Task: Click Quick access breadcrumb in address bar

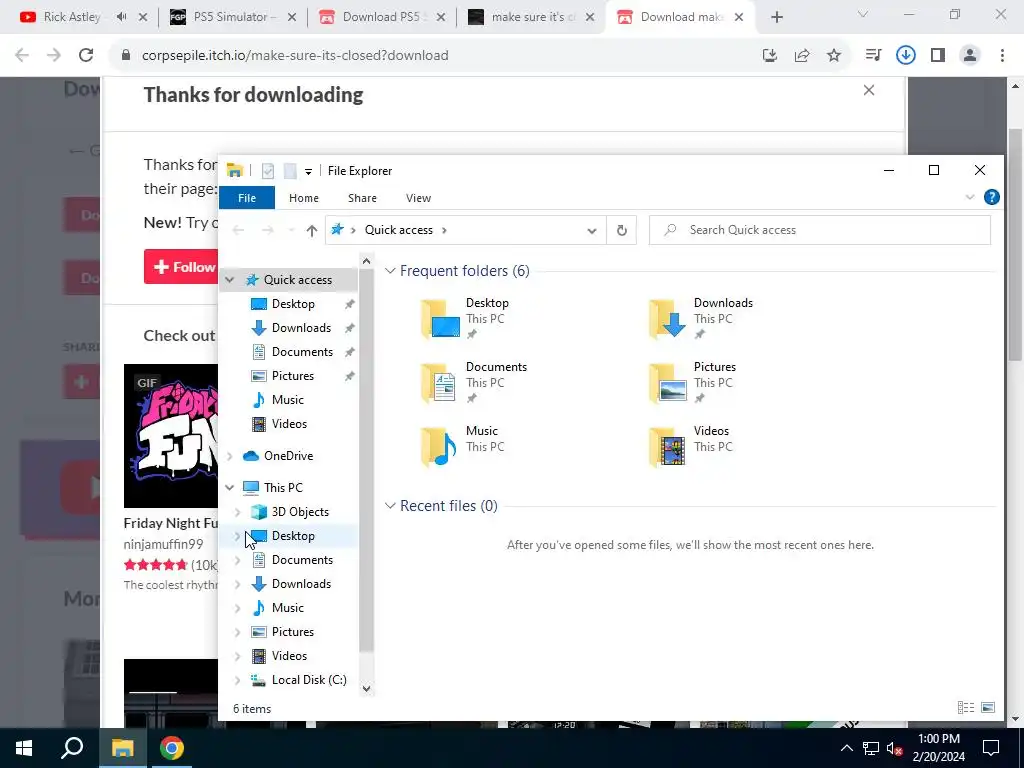Action: tap(398, 230)
